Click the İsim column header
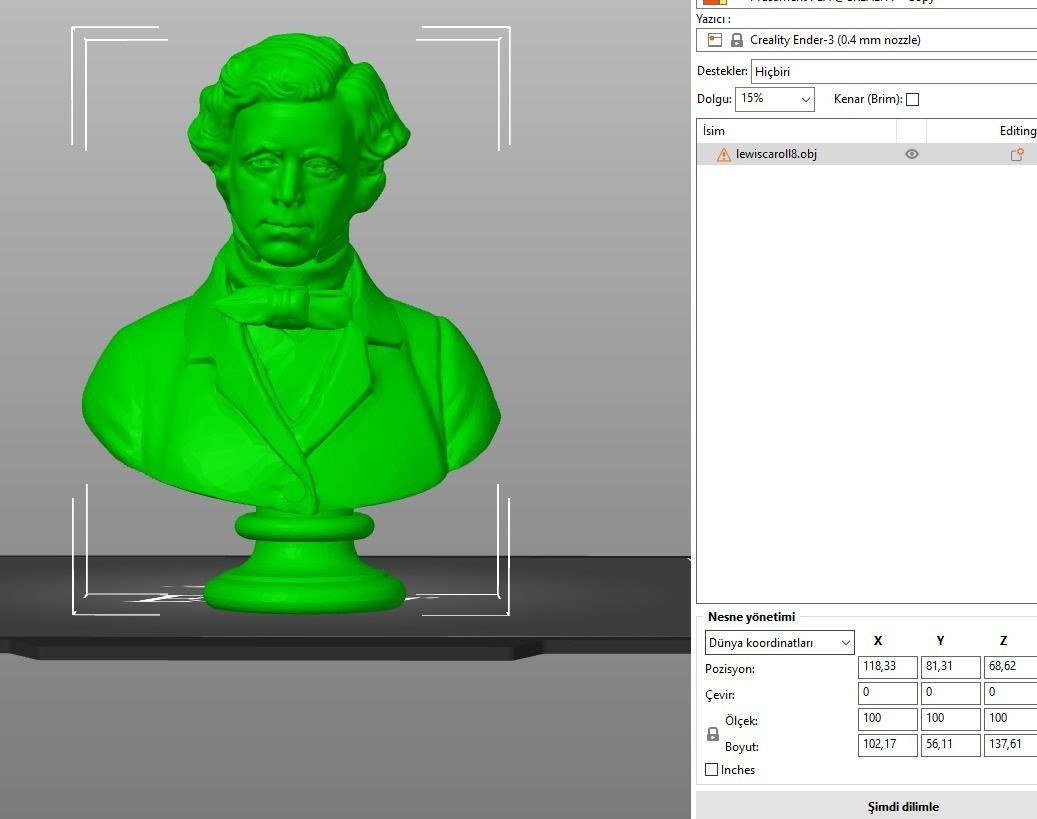 pos(796,131)
